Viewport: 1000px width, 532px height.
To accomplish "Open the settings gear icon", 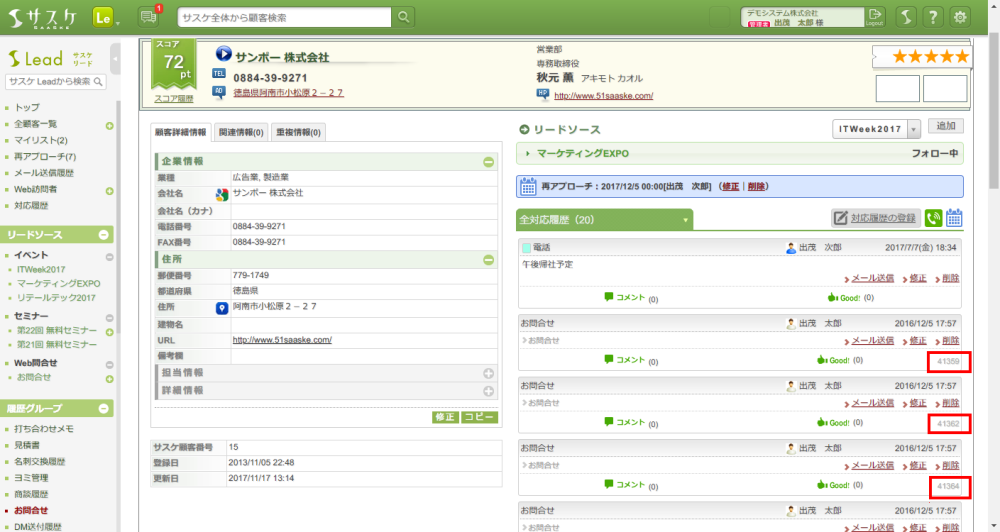I will tap(961, 17).
